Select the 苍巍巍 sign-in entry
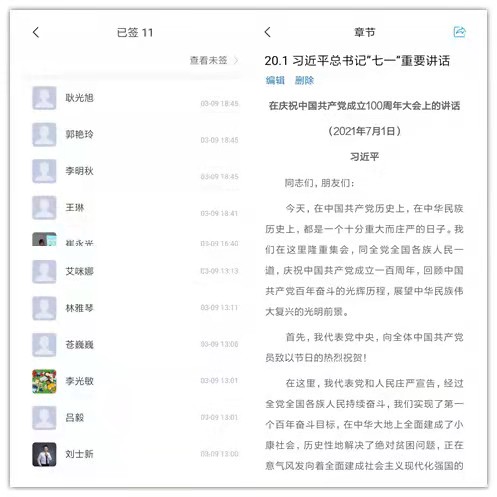 [x=136, y=344]
